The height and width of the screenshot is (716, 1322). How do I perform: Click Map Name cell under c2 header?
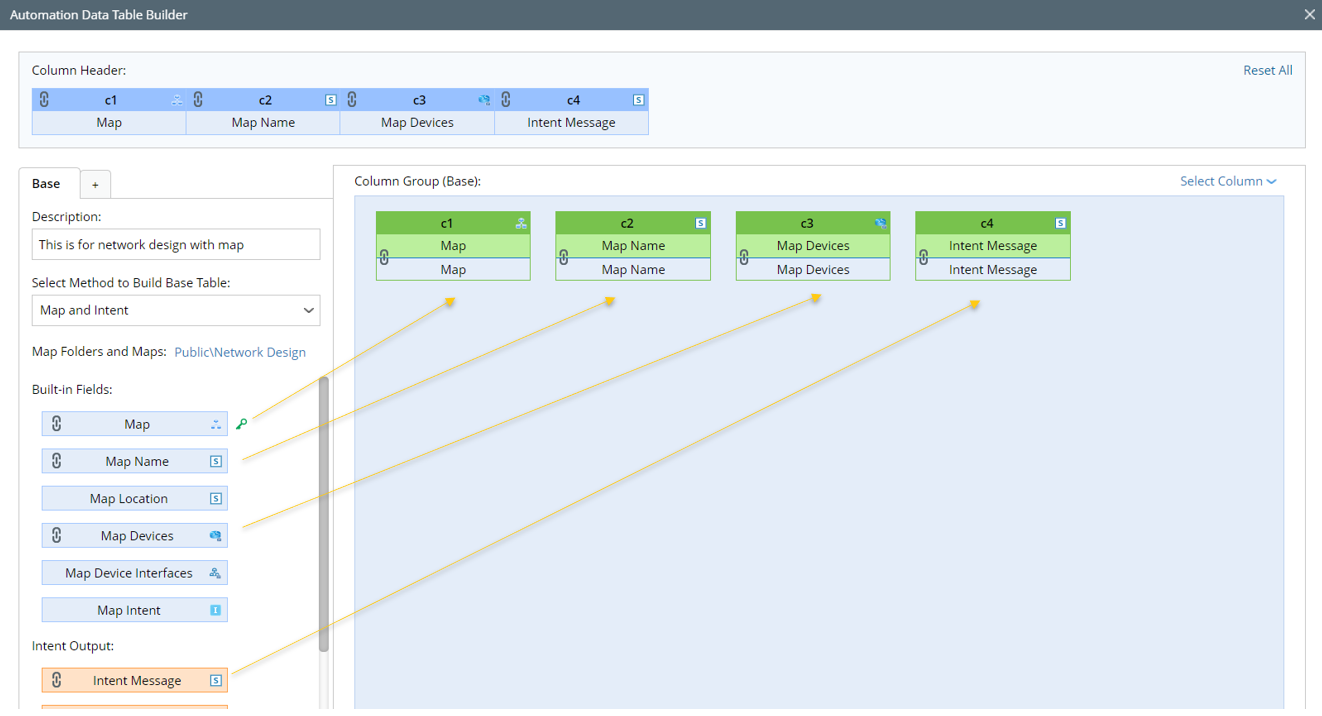click(263, 122)
